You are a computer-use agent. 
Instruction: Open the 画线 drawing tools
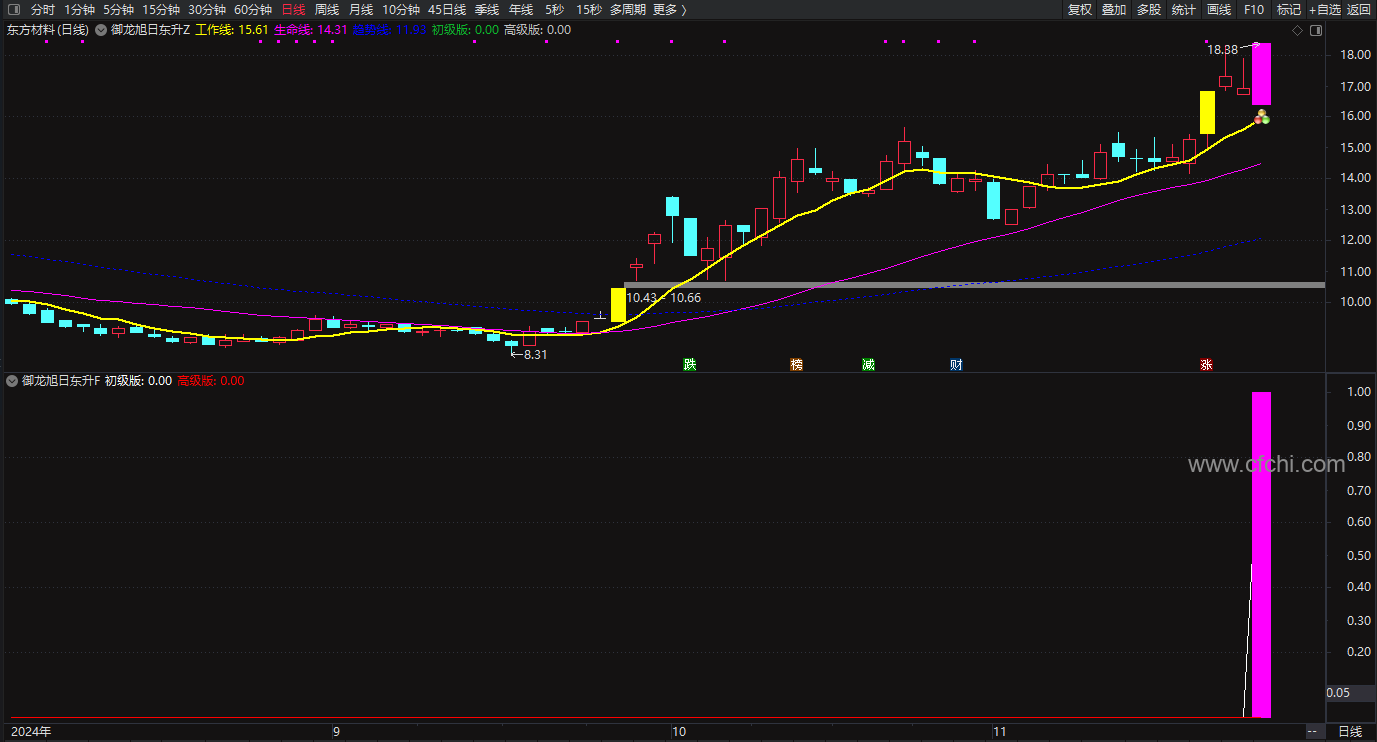point(1219,9)
